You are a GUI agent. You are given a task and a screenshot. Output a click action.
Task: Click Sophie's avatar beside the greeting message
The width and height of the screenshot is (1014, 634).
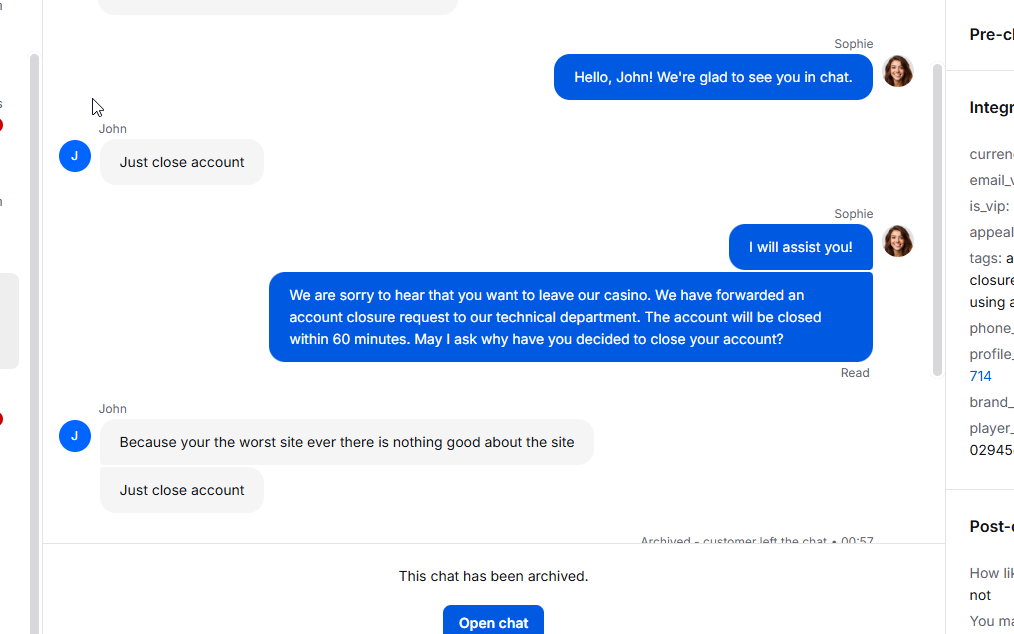click(898, 71)
